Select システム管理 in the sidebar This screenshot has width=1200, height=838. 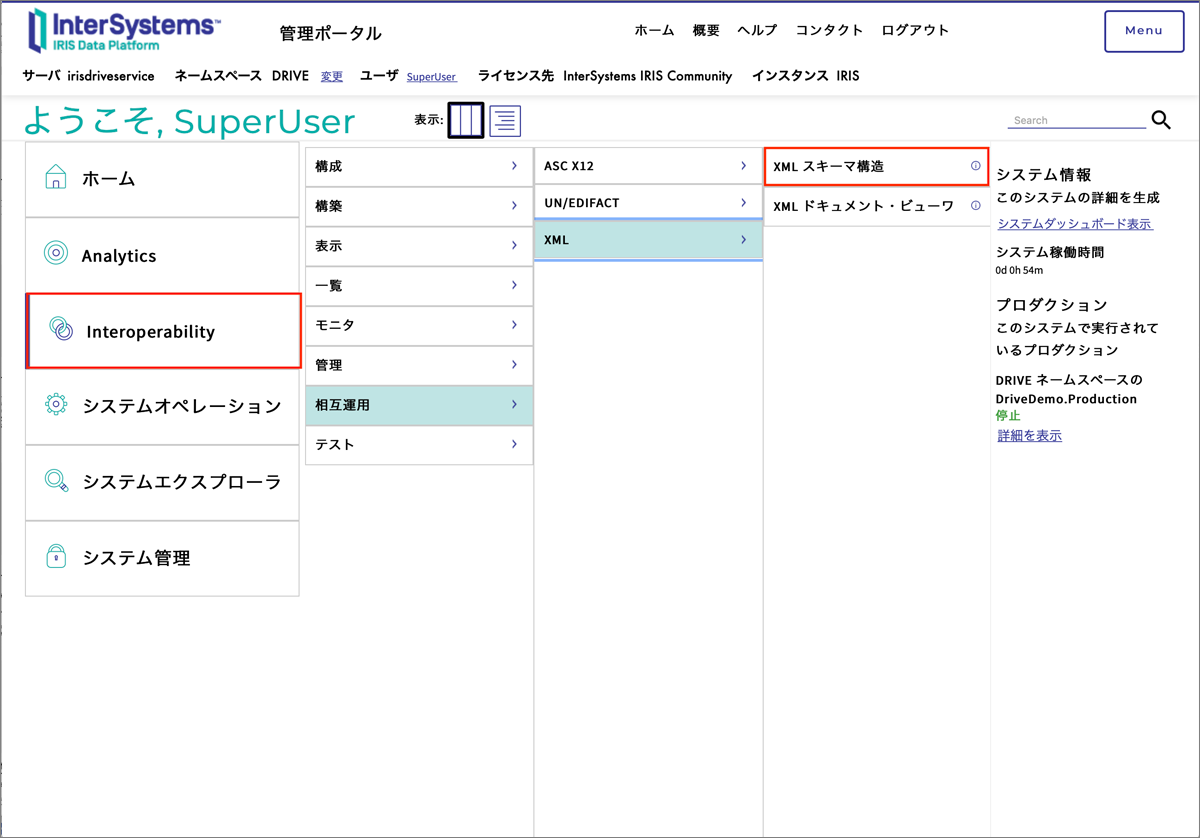162,558
